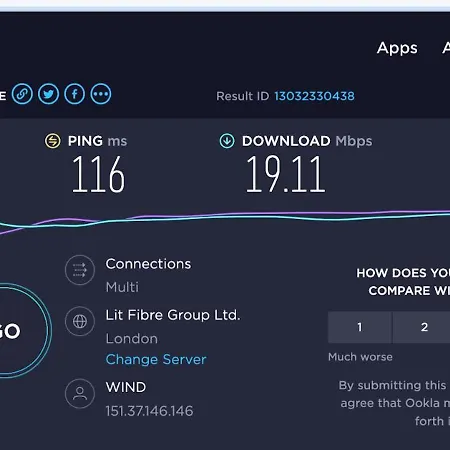
Task: Click the download arrow icon
Action: point(227,141)
